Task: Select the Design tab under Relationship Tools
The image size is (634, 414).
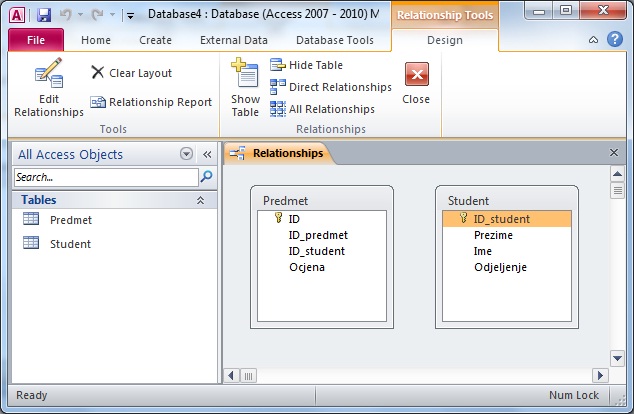Action: [x=445, y=40]
